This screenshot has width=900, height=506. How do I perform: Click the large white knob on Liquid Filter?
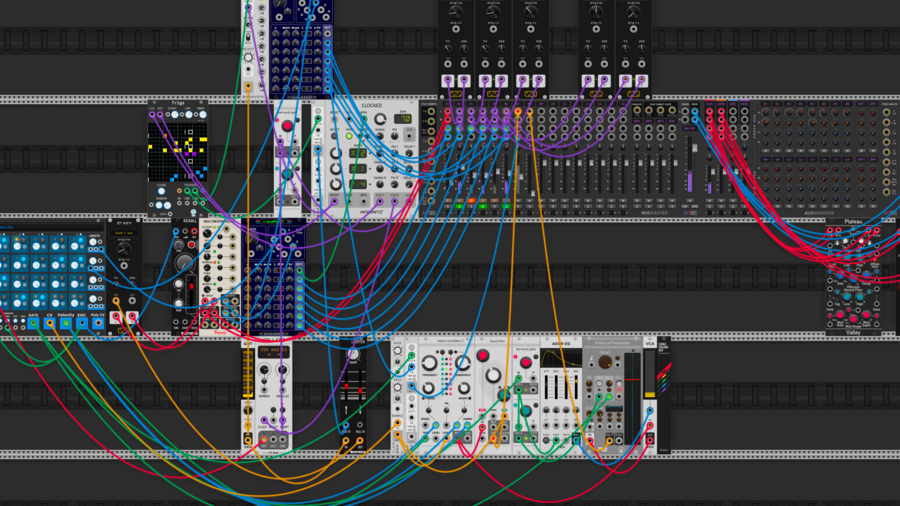click(x=493, y=376)
